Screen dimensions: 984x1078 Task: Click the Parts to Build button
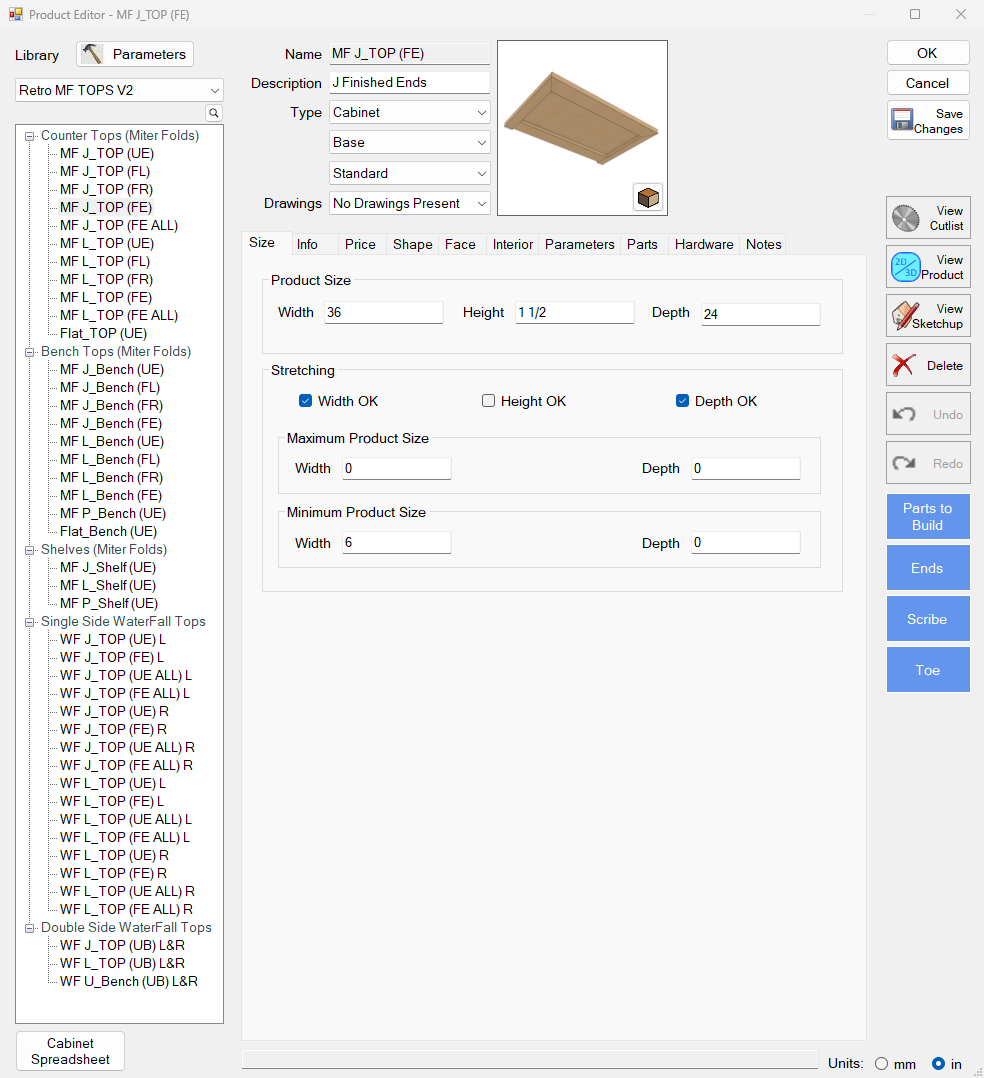928,516
